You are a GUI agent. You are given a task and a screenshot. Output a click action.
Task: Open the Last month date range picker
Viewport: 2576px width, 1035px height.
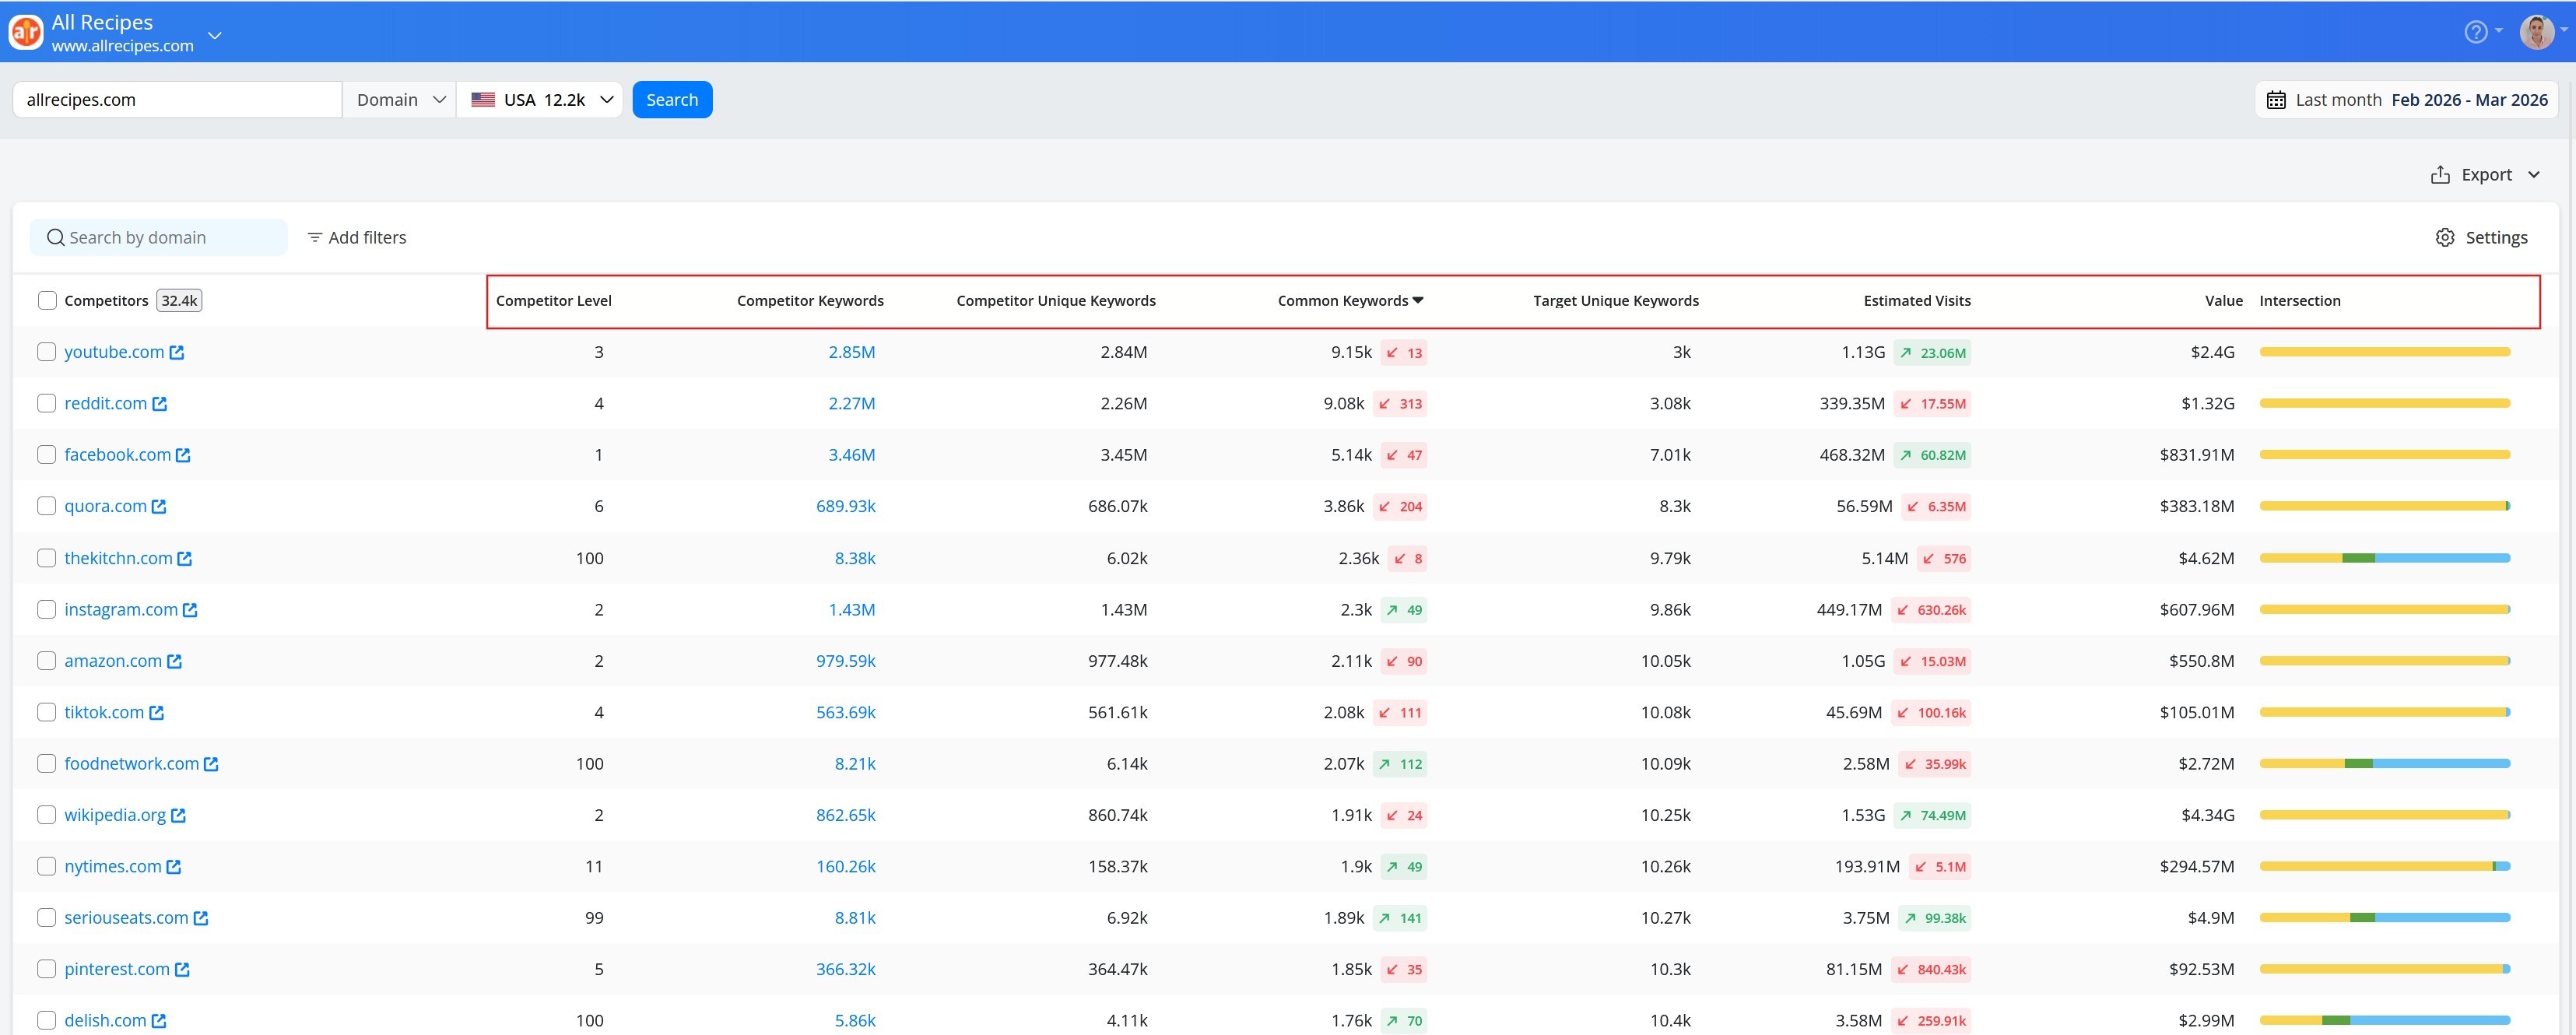pos(2406,100)
